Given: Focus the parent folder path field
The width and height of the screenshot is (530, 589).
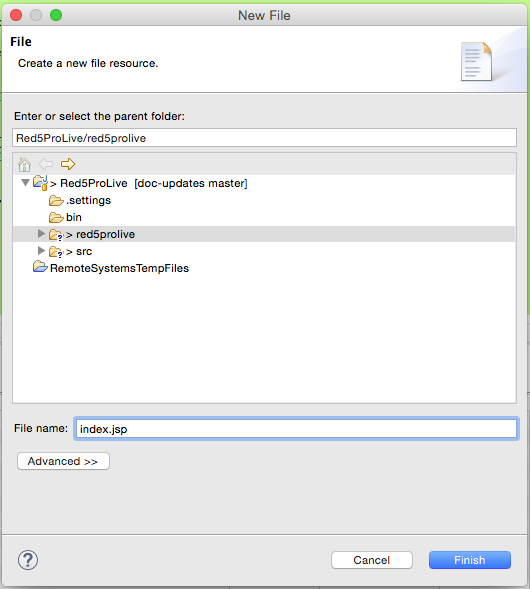Looking at the screenshot, I should [x=264, y=138].
